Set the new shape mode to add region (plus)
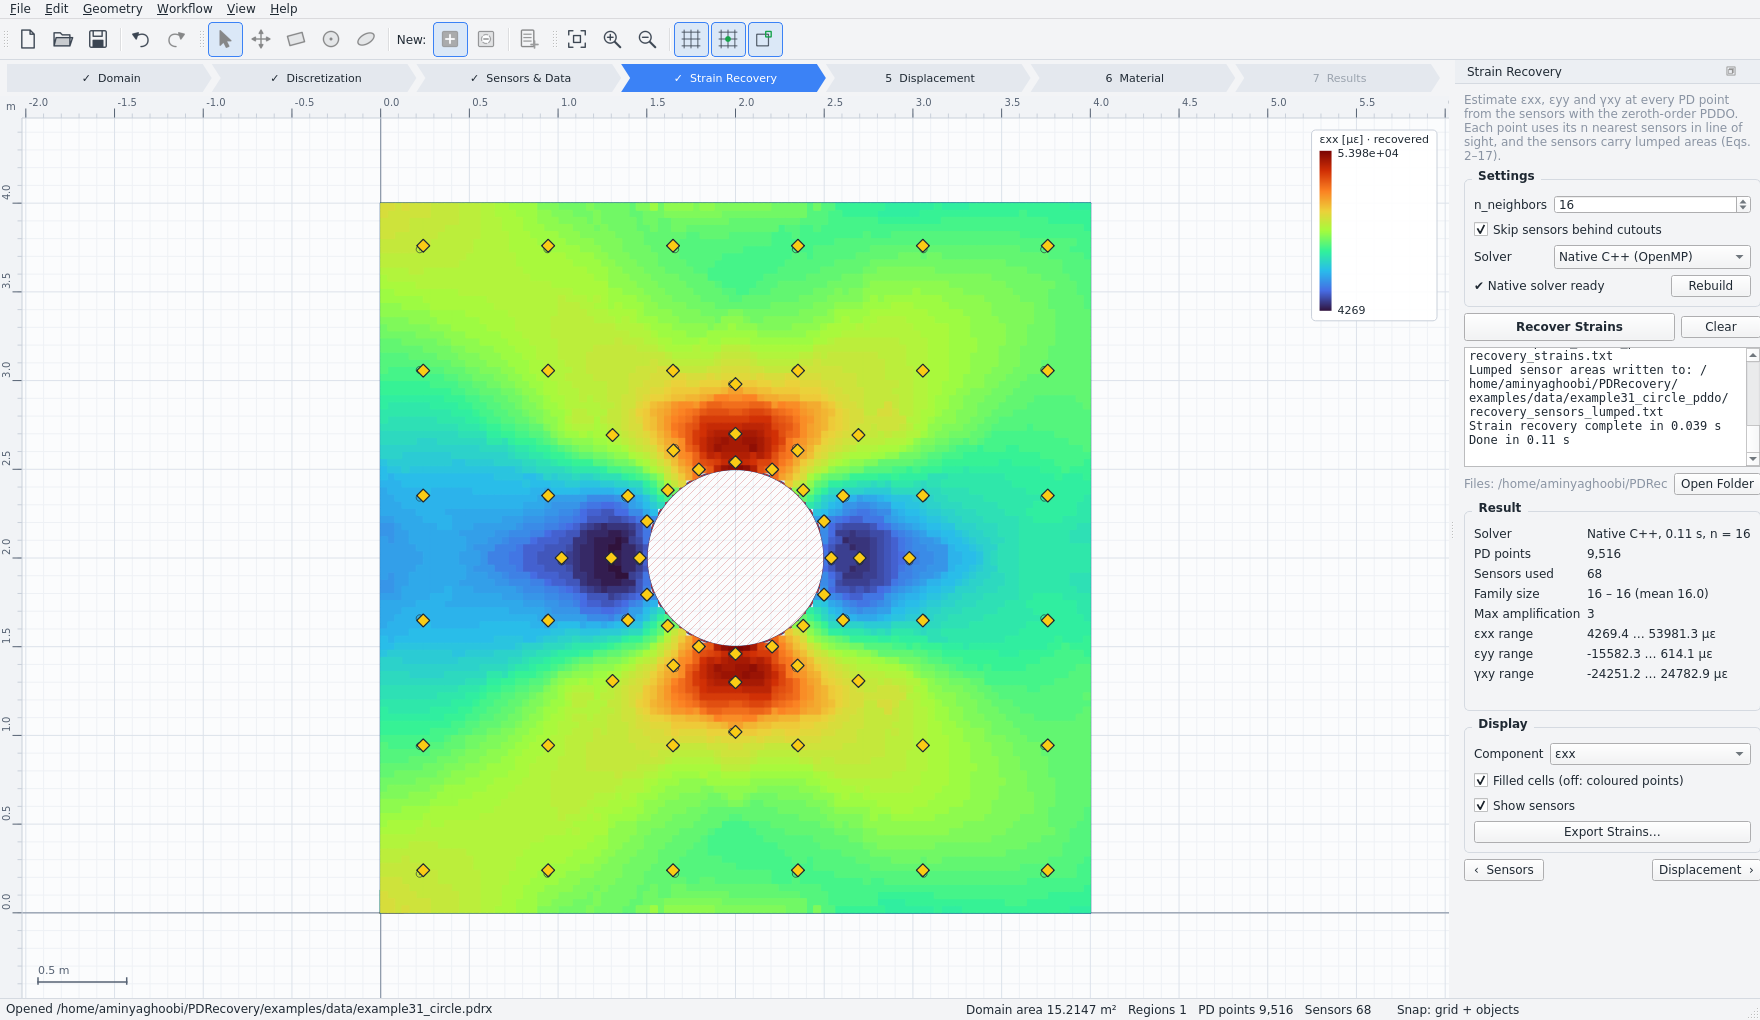Screen dimensions: 1760x1020 450,39
